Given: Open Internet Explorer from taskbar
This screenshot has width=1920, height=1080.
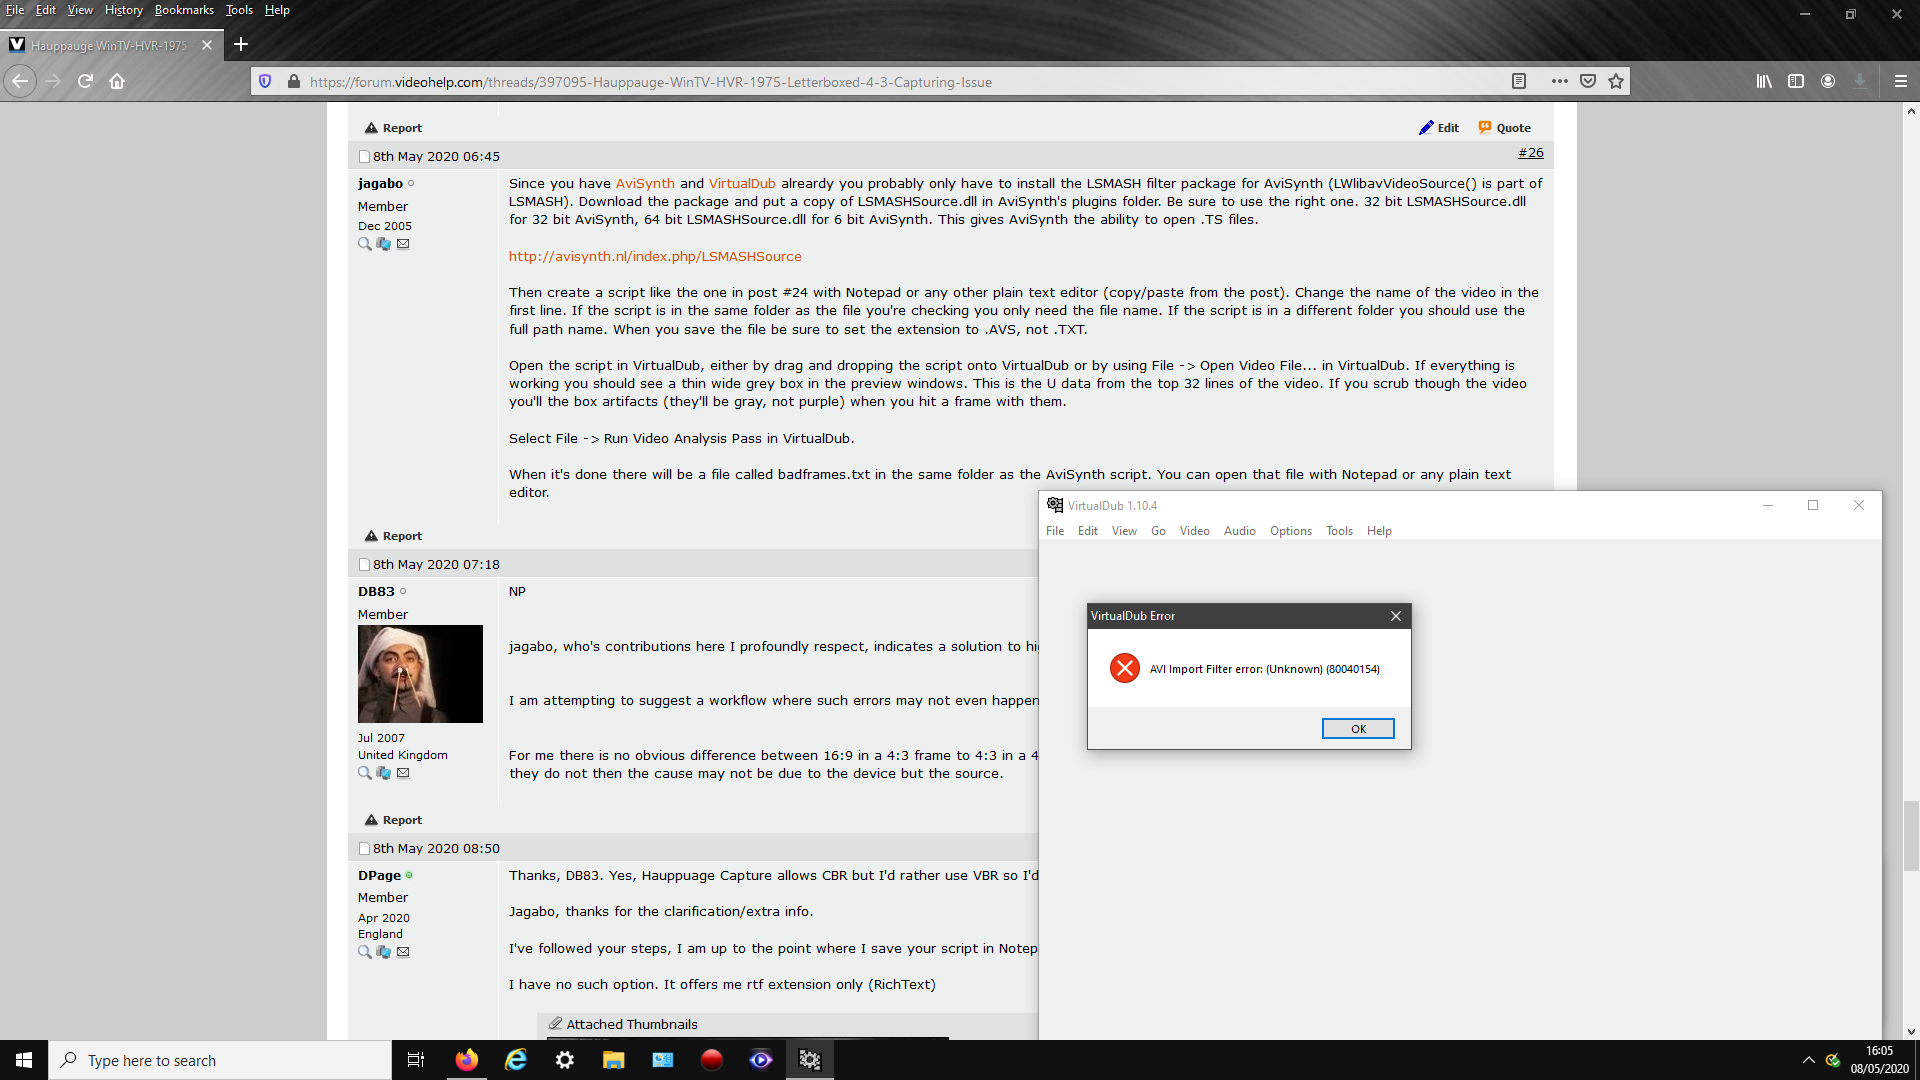Looking at the screenshot, I should point(516,1060).
